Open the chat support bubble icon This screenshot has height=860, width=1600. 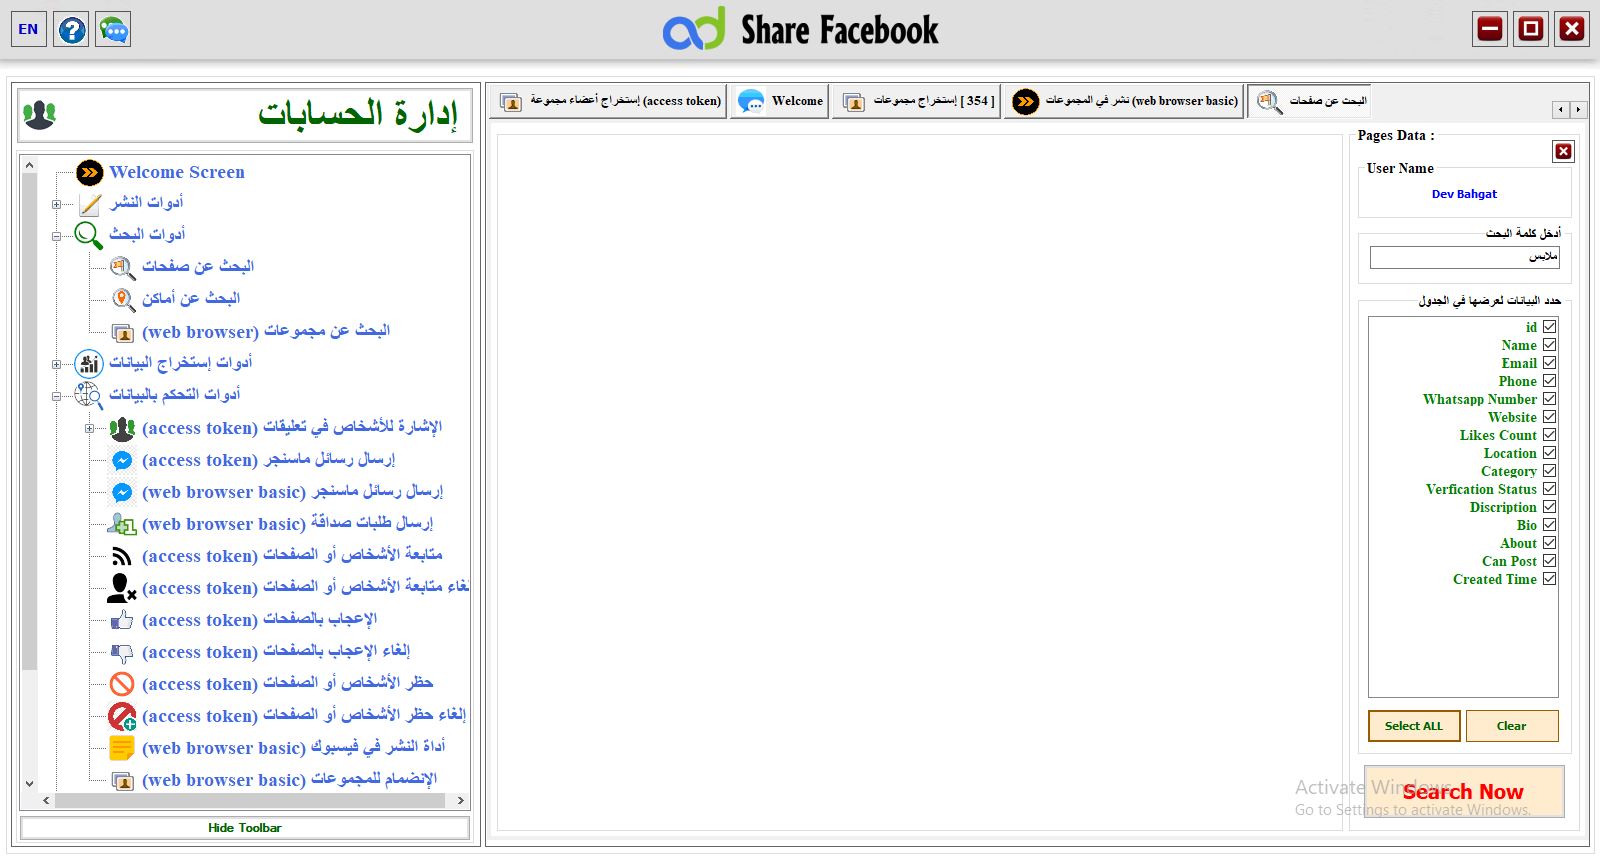point(113,29)
